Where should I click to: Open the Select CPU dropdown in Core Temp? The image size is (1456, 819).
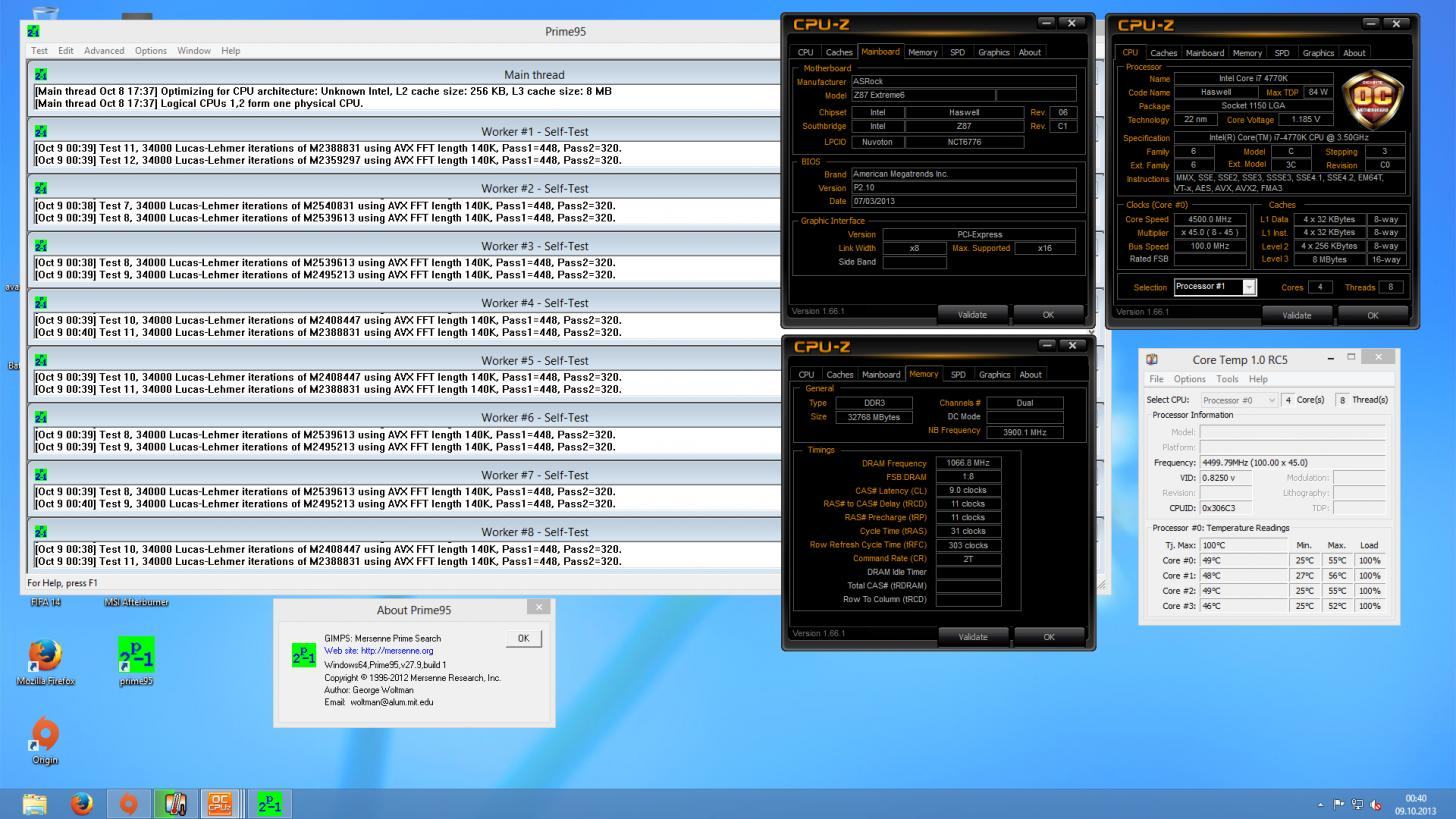click(1239, 400)
